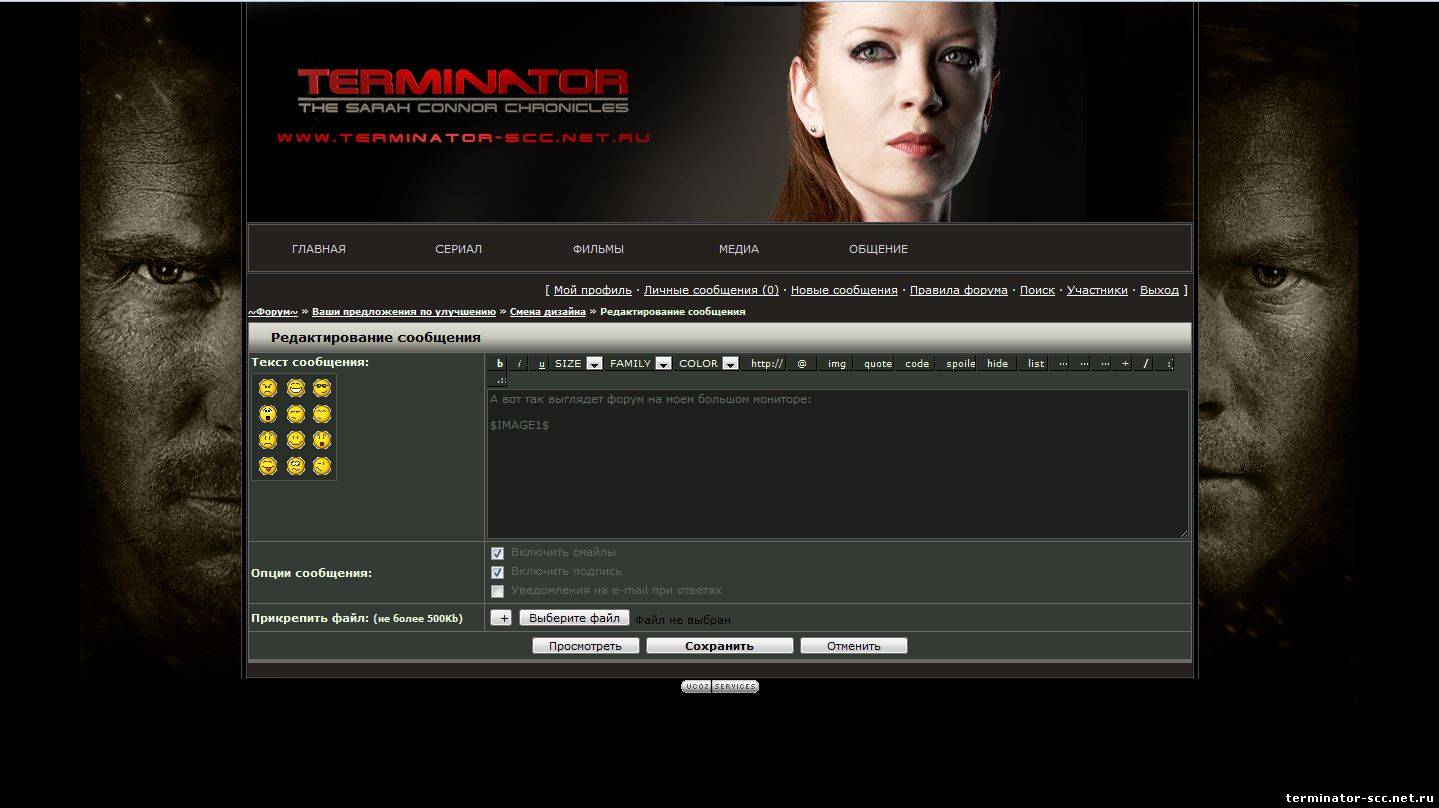The width and height of the screenshot is (1439, 808).
Task: Save the message with "Сохранить"
Action: [719, 646]
